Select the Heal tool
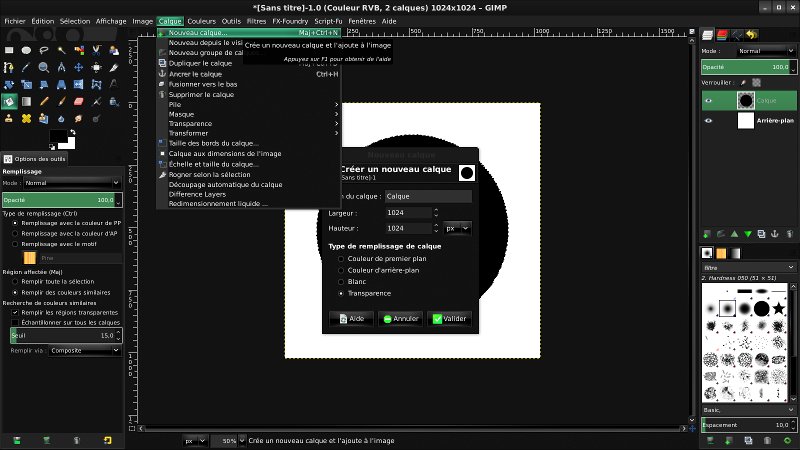Image resolution: width=800 pixels, height=450 pixels. click(x=26, y=119)
